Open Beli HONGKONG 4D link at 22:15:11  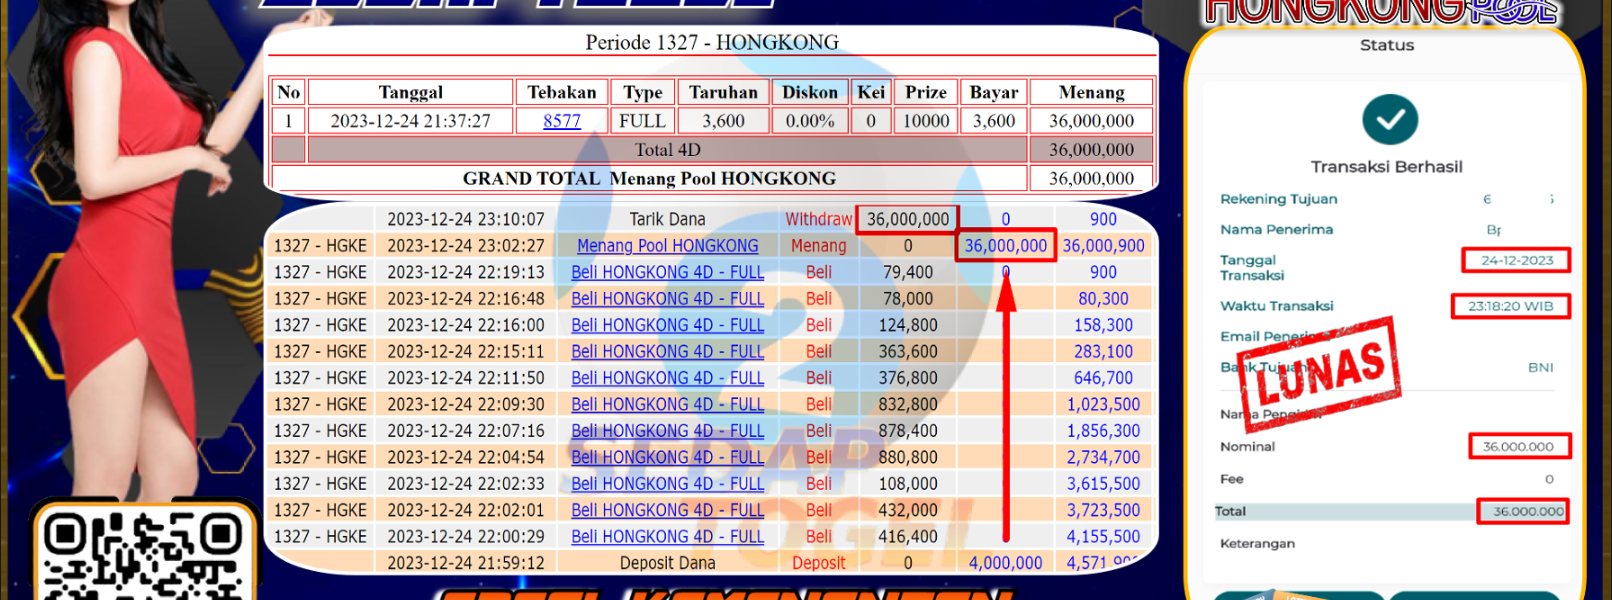[667, 352]
